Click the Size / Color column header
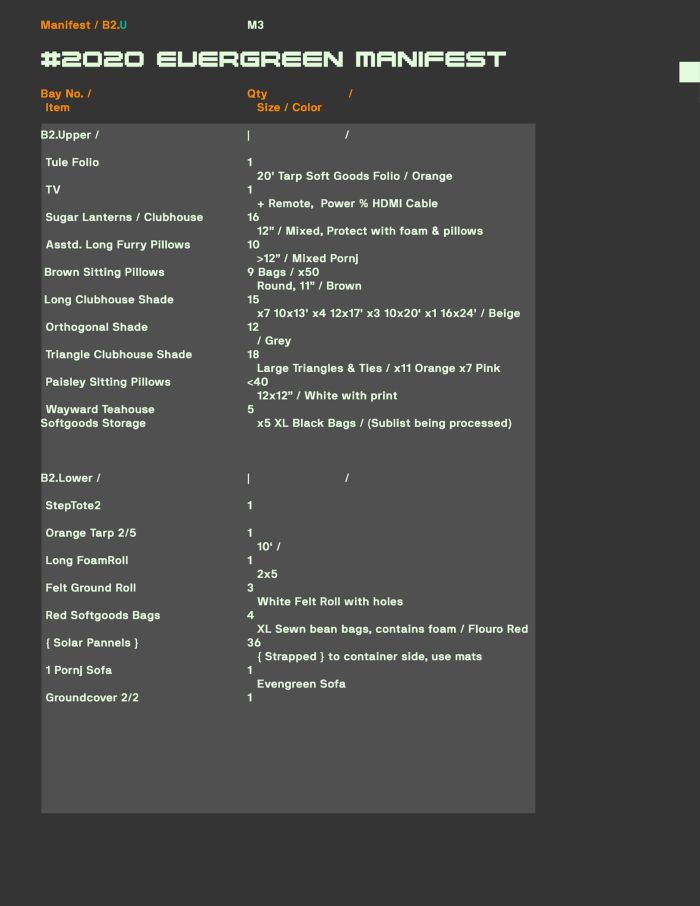The width and height of the screenshot is (700, 906). 289,107
